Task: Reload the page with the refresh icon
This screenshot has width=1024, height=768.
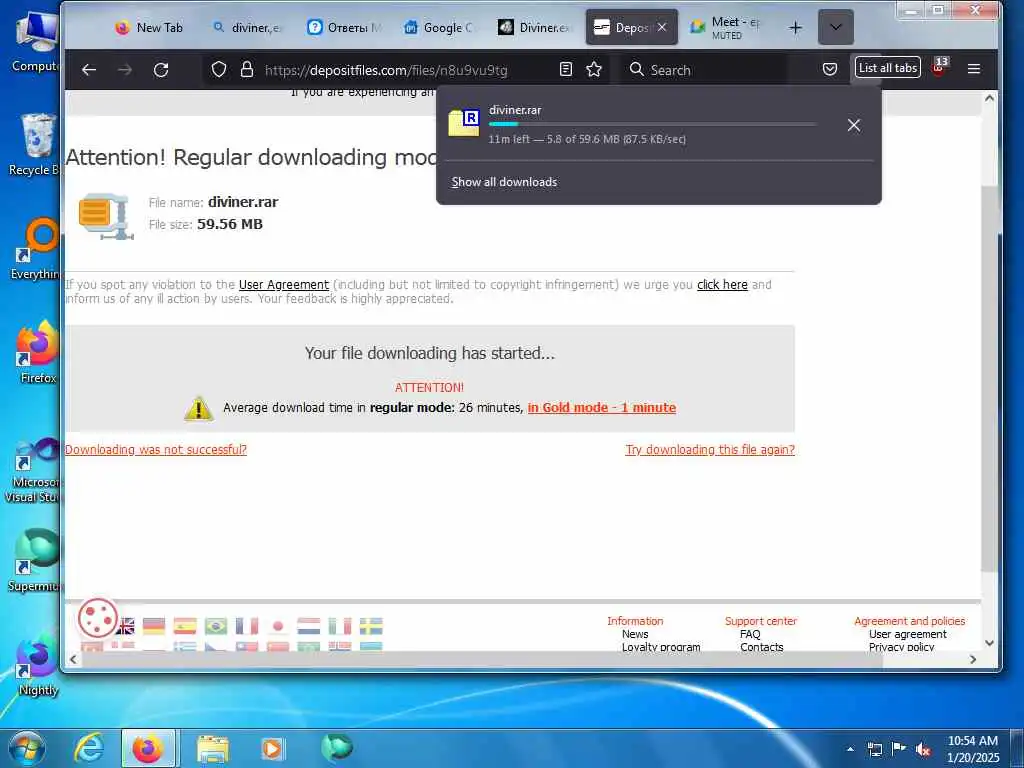Action: pyautogui.click(x=161, y=70)
